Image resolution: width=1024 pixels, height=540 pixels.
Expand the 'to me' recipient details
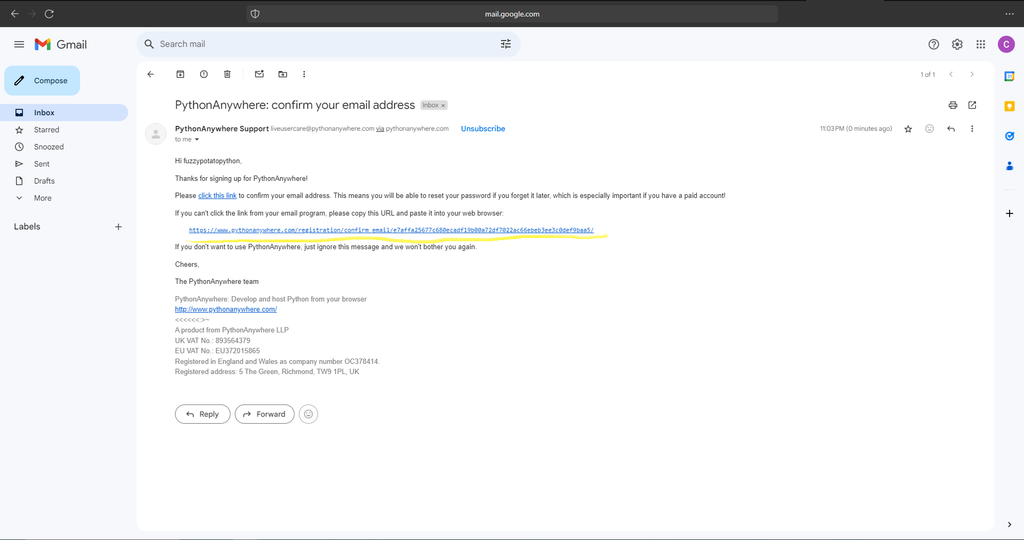click(197, 140)
